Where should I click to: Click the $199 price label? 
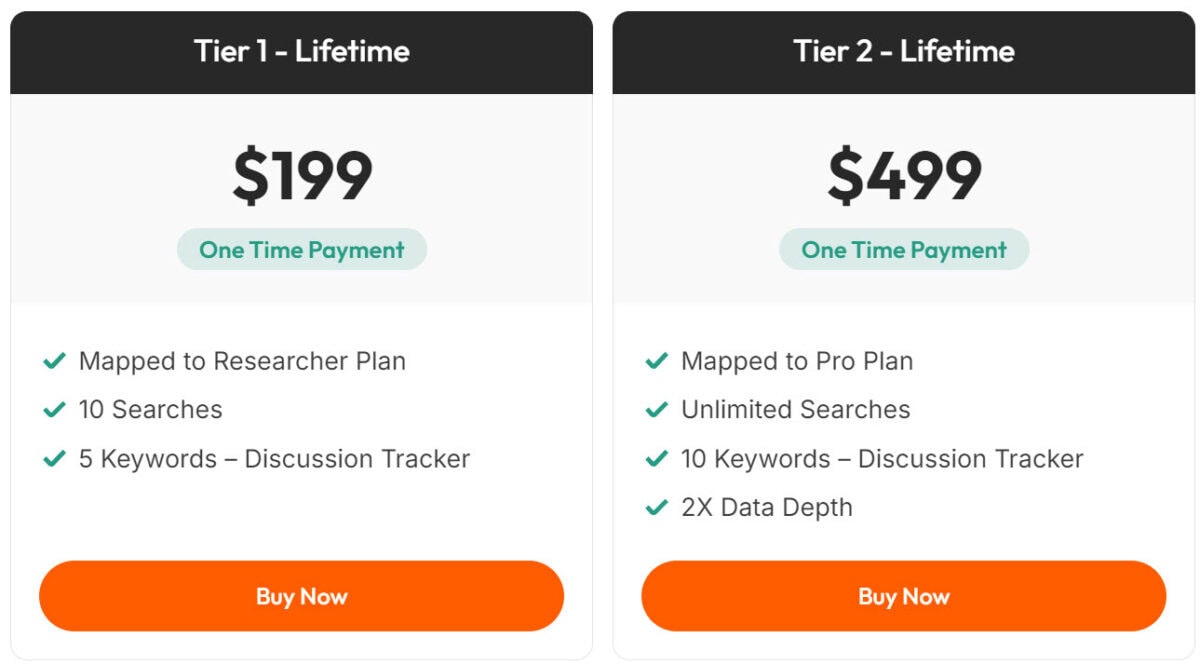[x=301, y=173]
